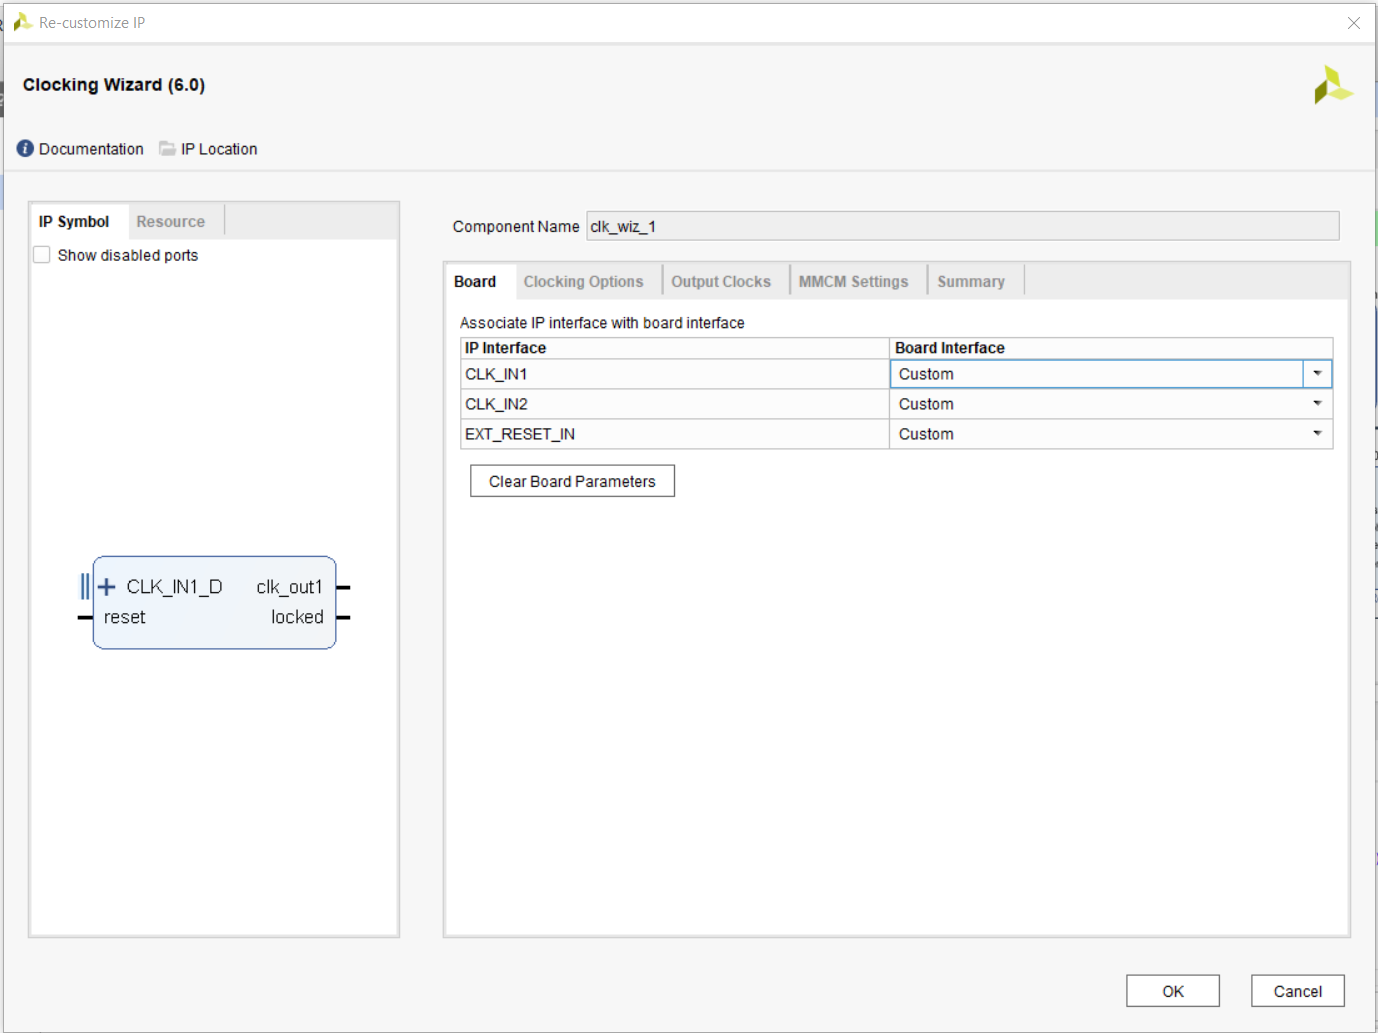
Task: Select the Board tab
Action: pos(476,281)
